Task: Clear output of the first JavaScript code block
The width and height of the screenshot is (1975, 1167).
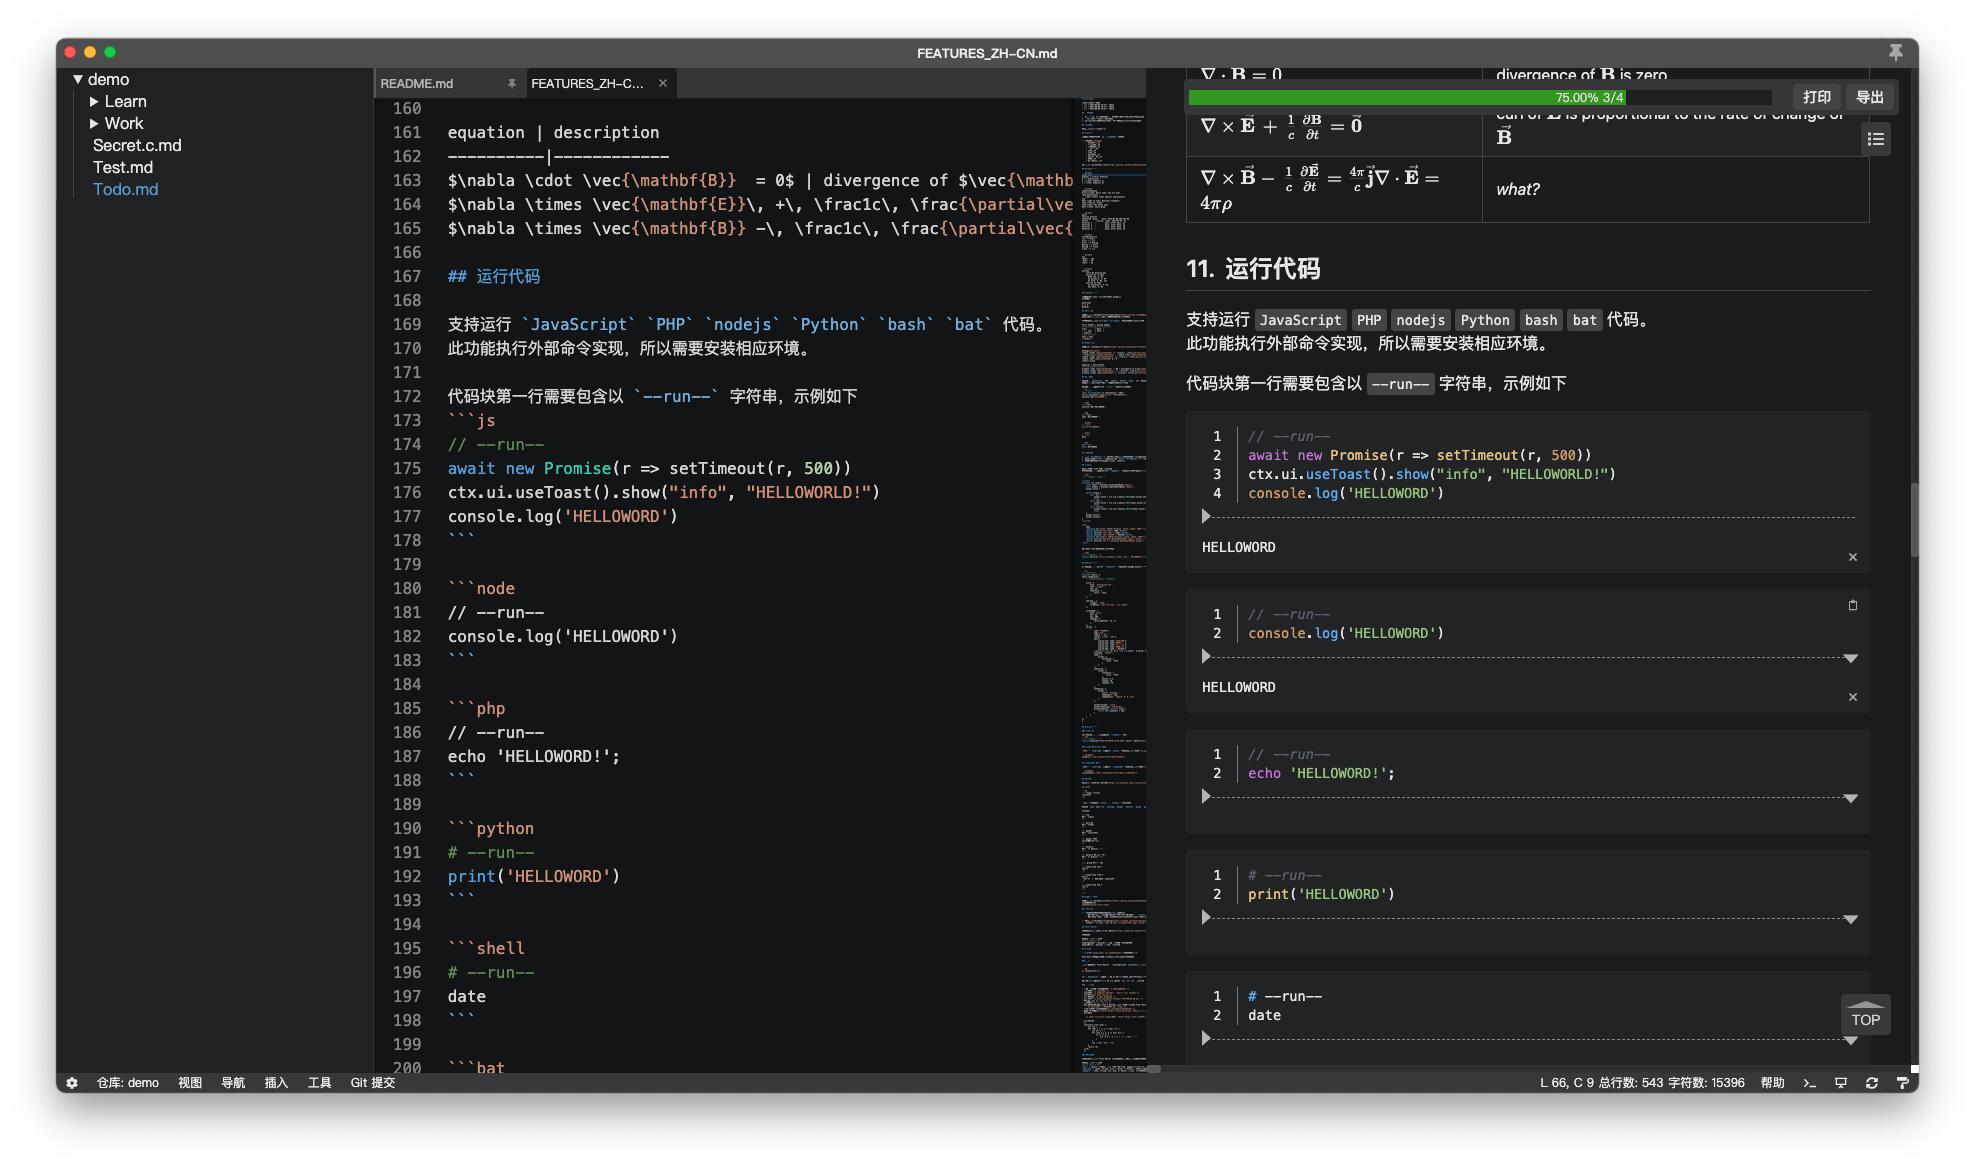Action: click(x=1852, y=557)
